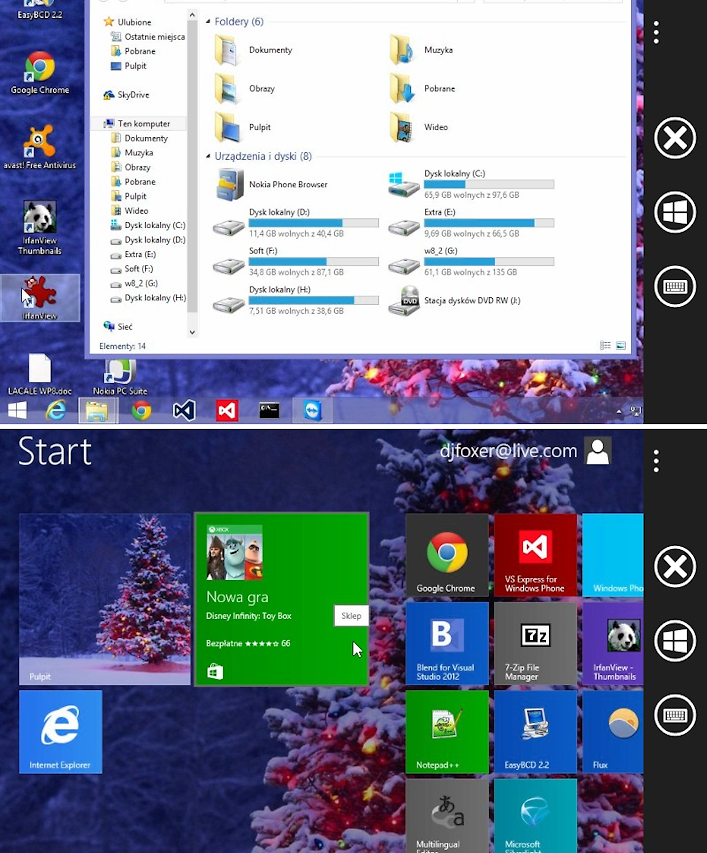Open the Pulpit desktop tile

[x=105, y=599]
